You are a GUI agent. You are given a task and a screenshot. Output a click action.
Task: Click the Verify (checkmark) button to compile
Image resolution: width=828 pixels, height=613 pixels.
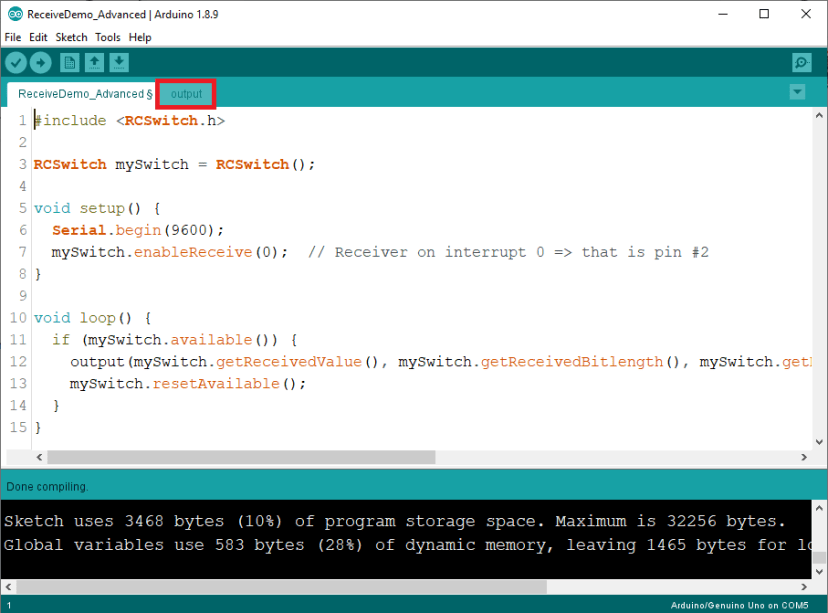[16, 62]
